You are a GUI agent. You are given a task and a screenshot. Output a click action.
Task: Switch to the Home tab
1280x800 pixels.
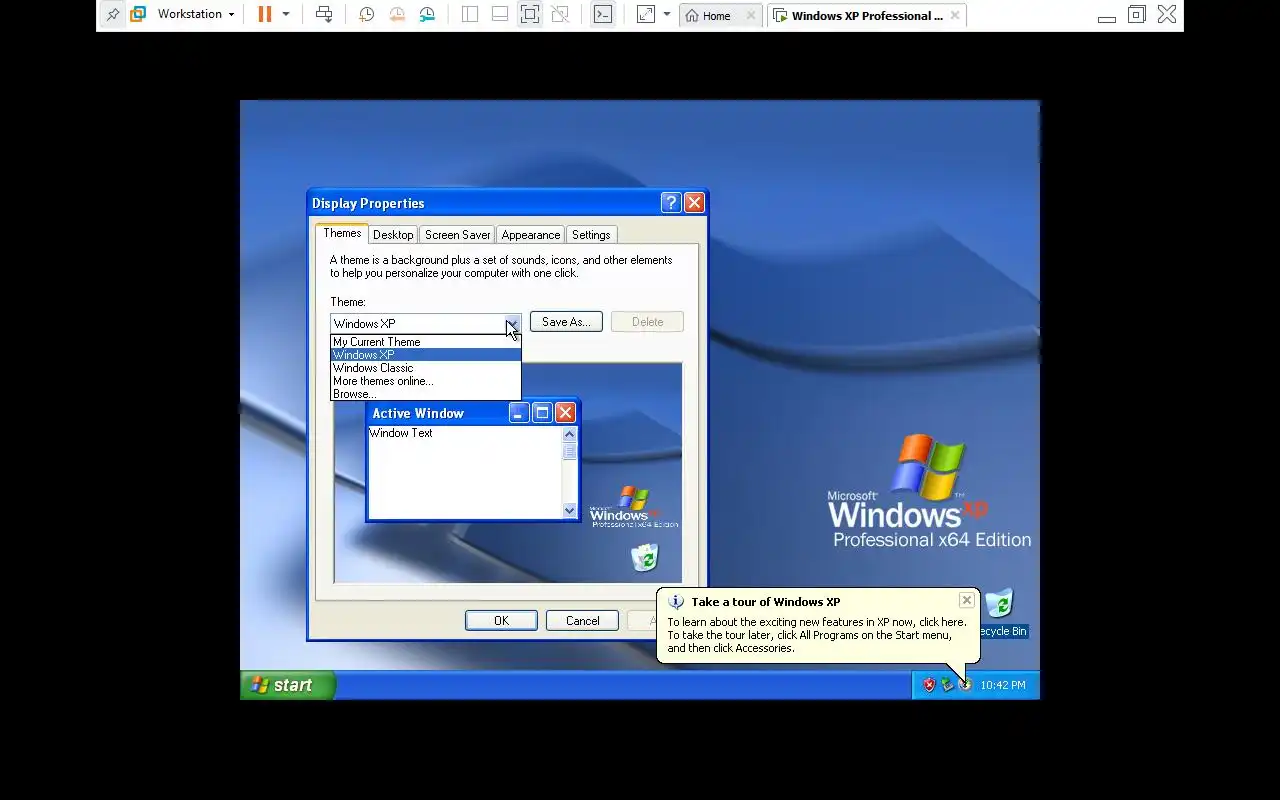[x=709, y=16]
